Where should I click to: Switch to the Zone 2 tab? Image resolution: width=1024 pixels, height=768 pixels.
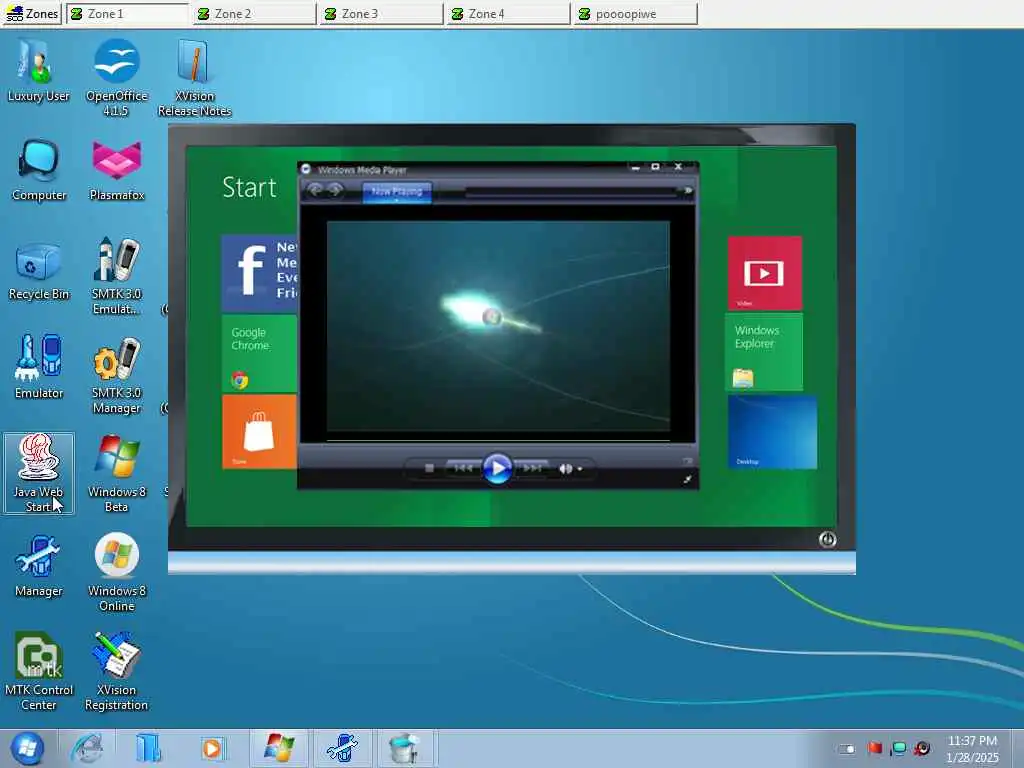pos(255,14)
